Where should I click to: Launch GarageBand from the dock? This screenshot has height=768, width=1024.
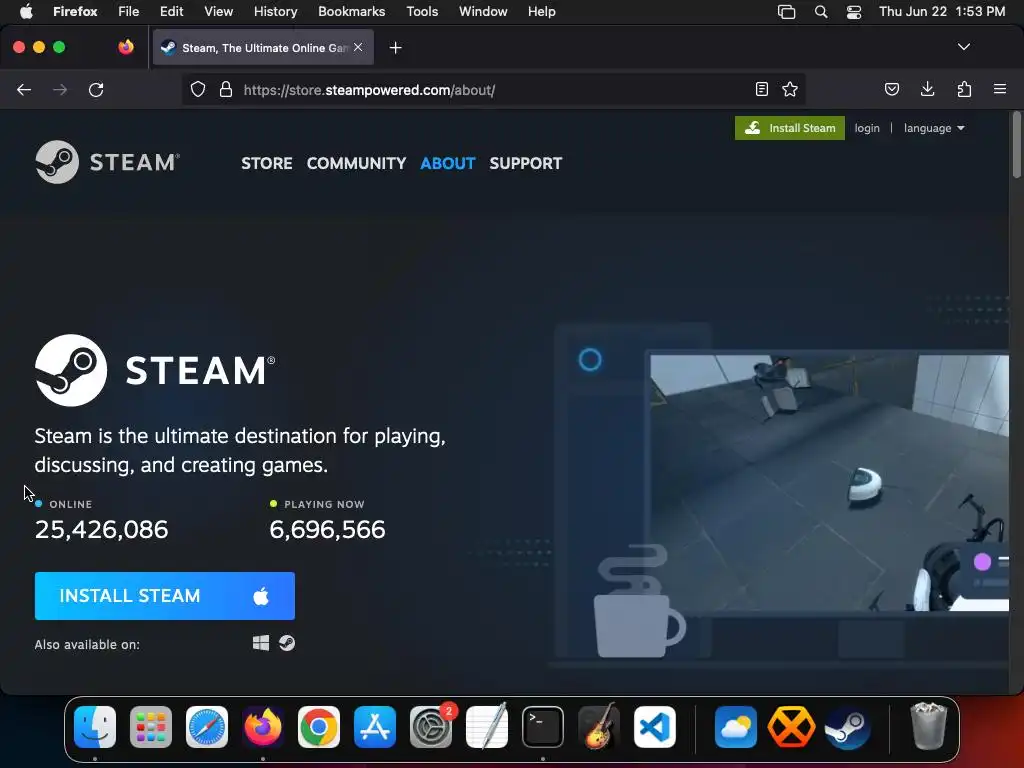point(599,727)
